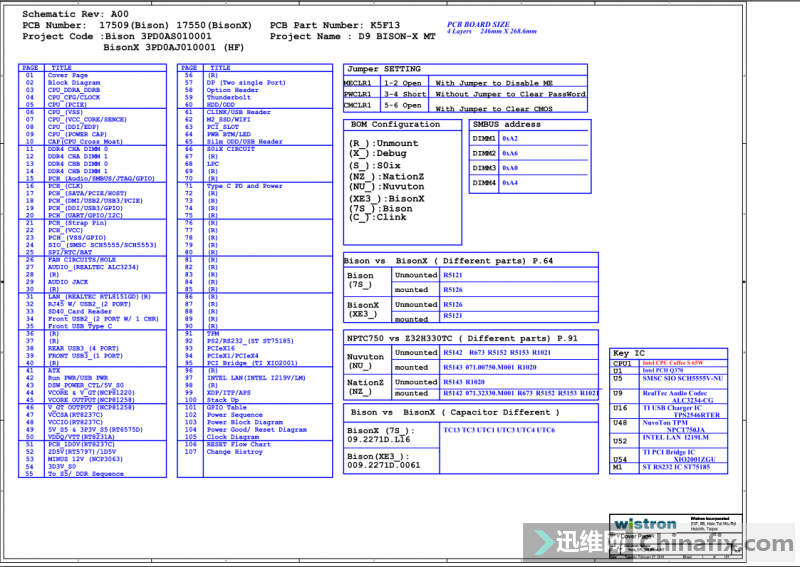Click the "ATX" entry on page 41
The image size is (800, 567).
[x=54, y=371]
